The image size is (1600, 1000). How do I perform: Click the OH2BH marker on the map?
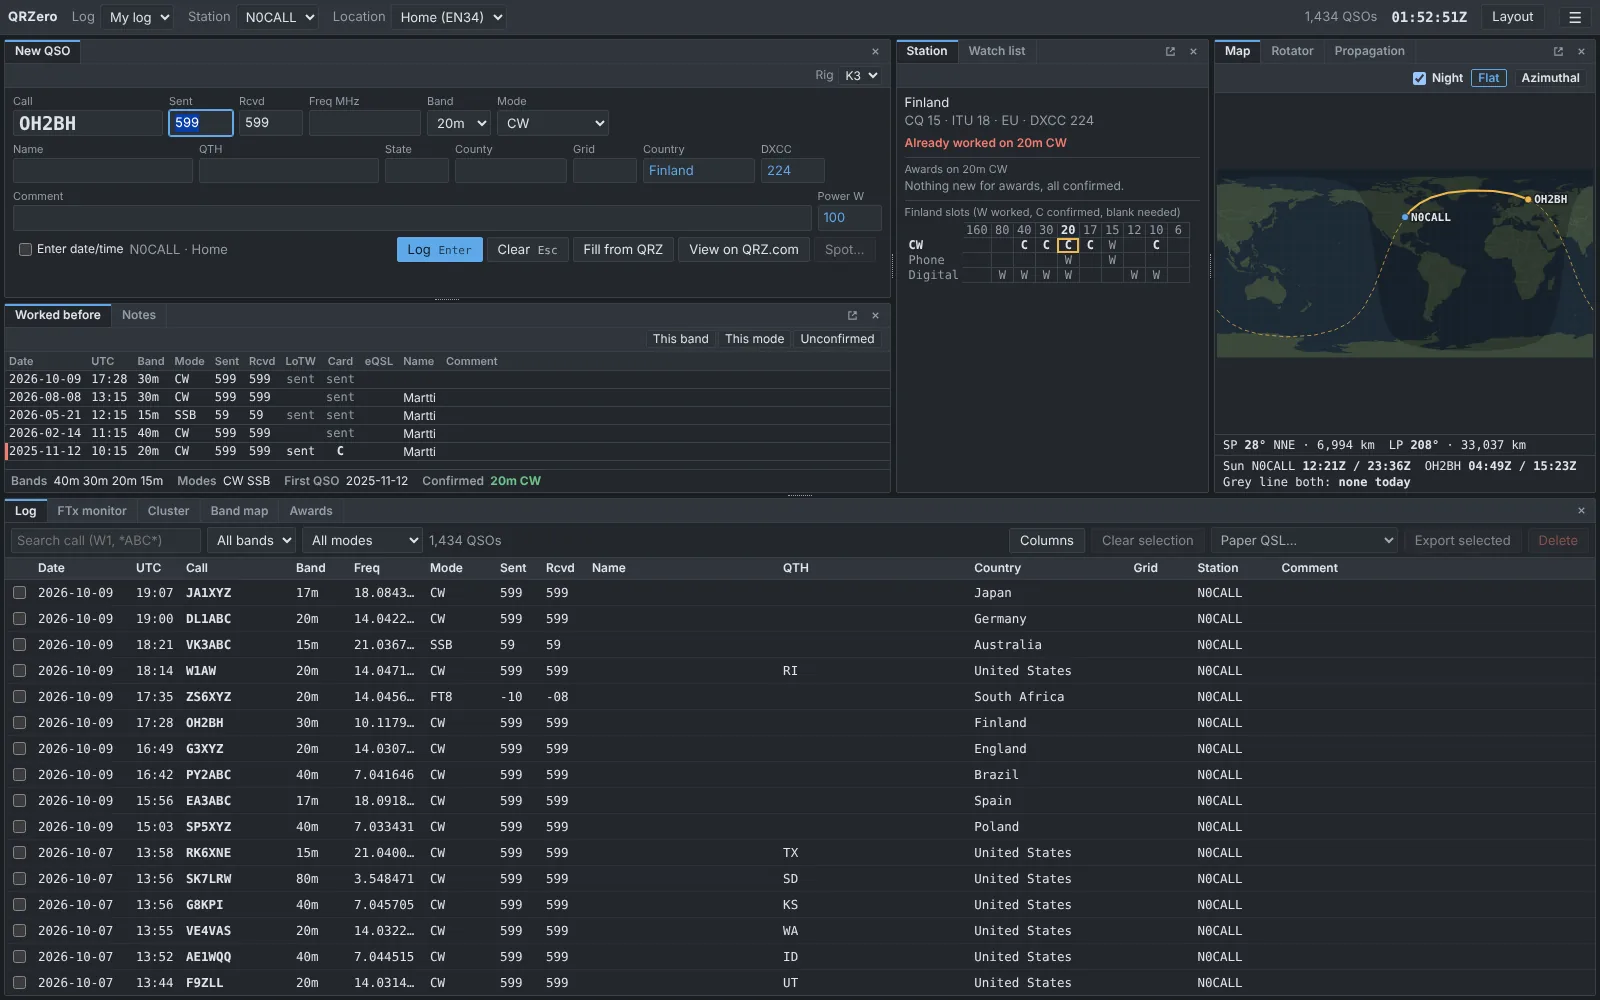click(1529, 199)
